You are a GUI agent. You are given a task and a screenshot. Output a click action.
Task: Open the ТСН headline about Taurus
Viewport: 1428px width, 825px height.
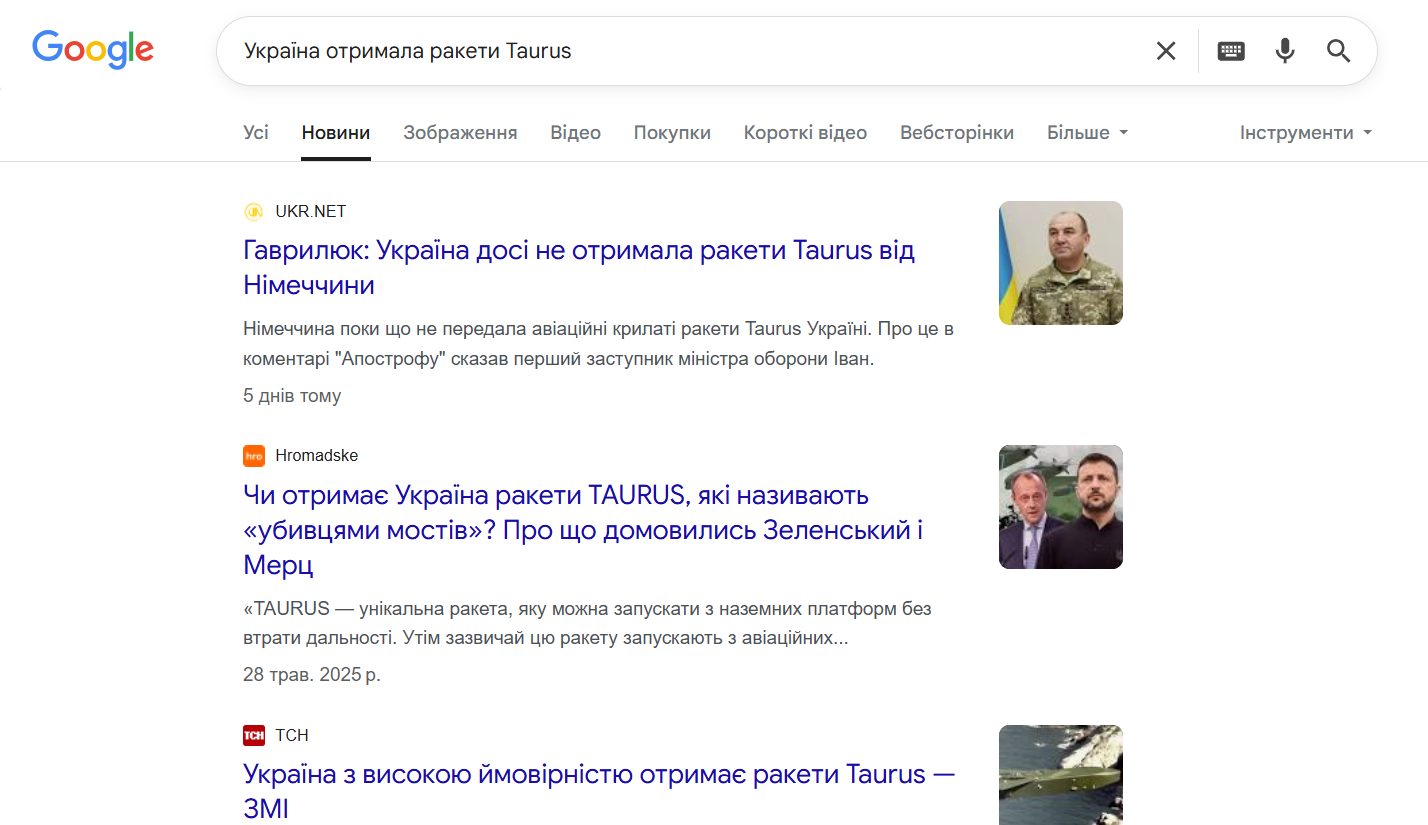(599, 791)
